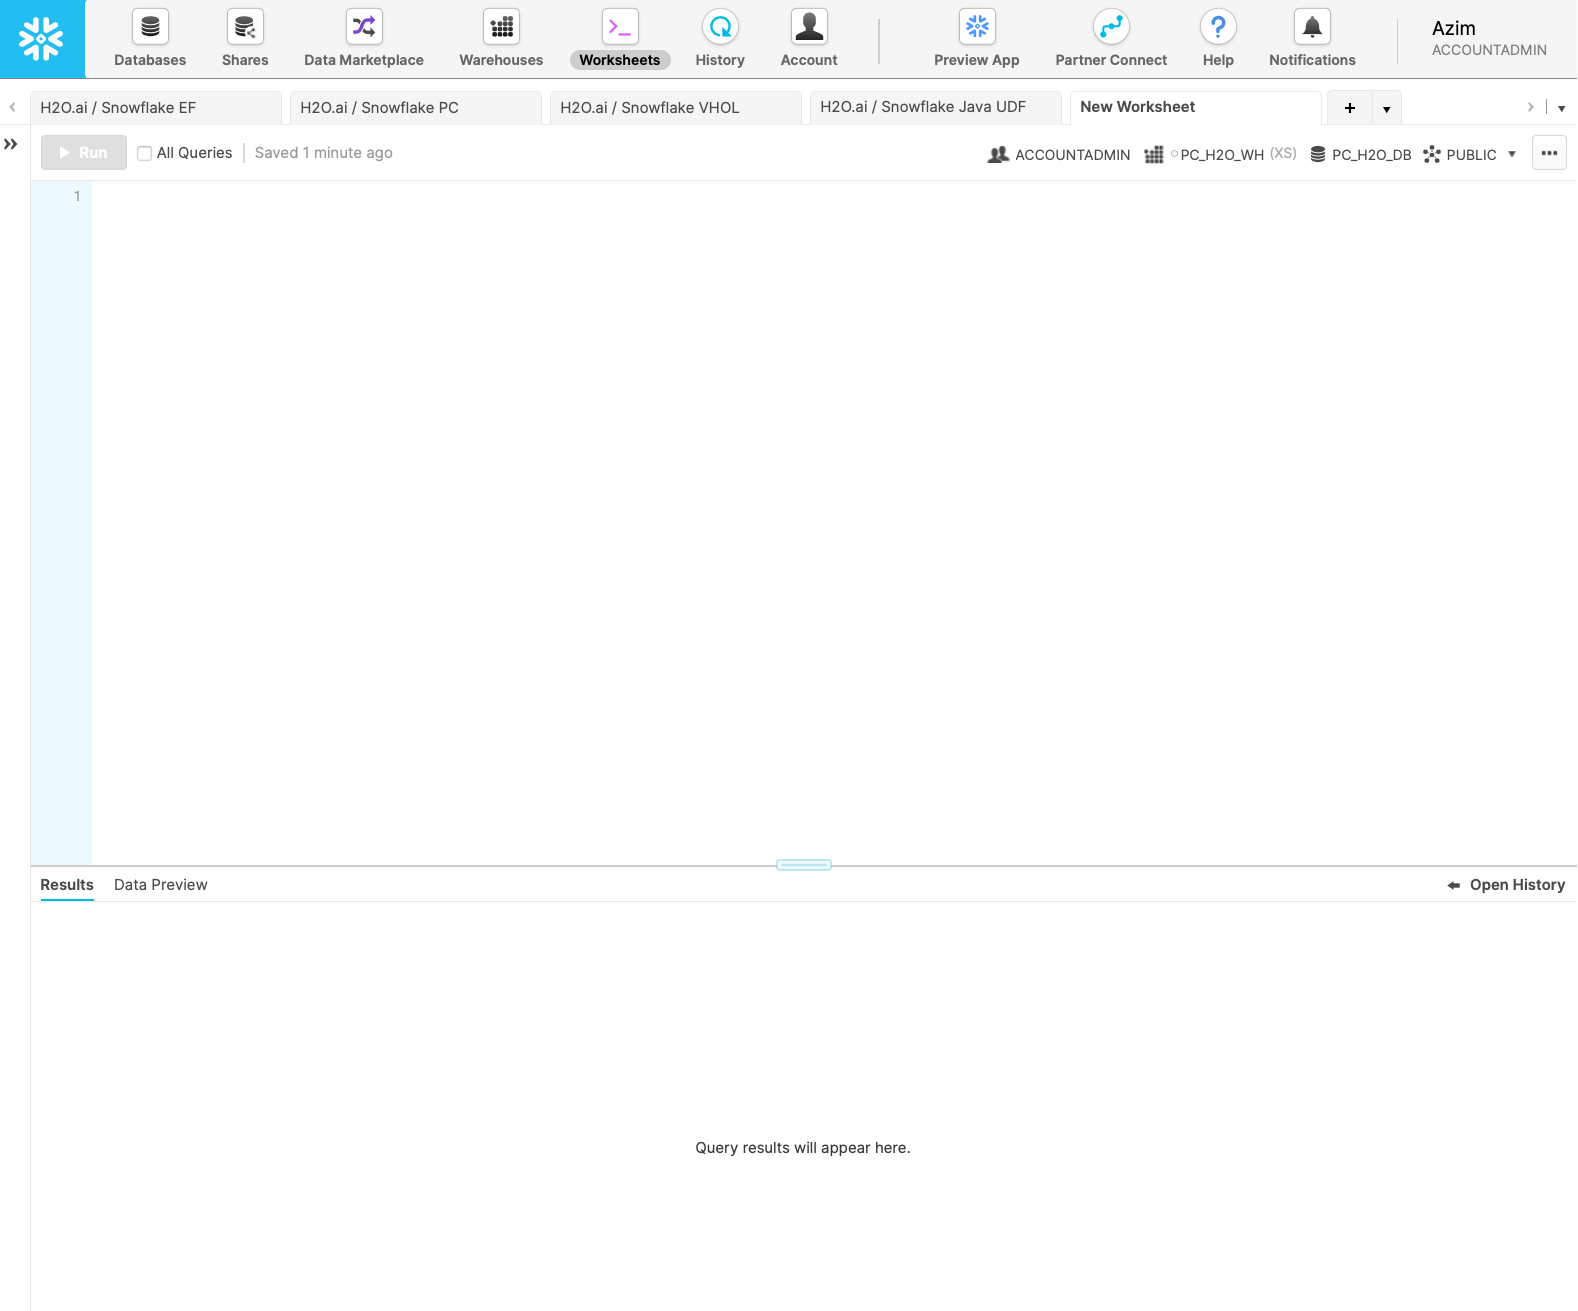
Task: Open the Help menu icon
Action: click(1218, 28)
